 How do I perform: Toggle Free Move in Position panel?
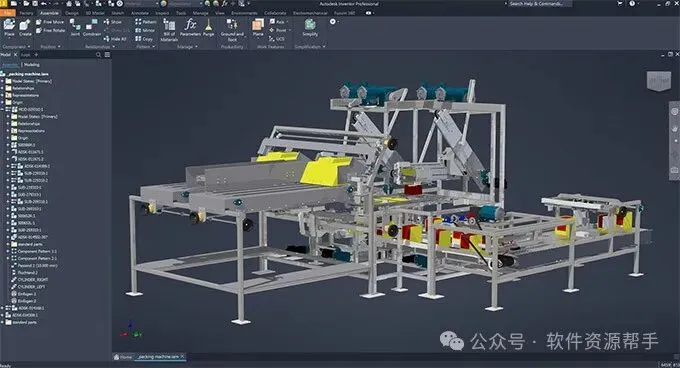click(x=50, y=22)
